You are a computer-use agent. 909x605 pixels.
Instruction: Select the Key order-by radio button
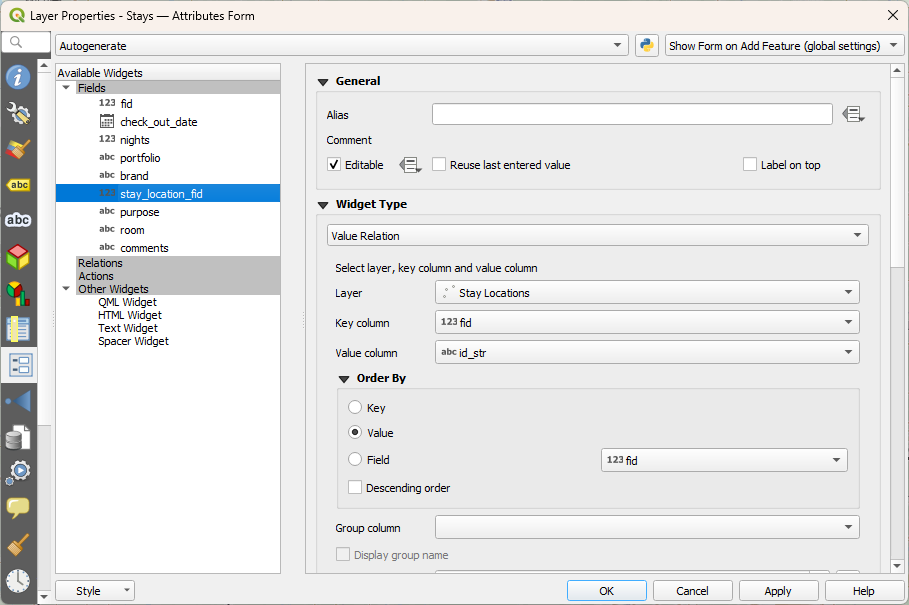355,408
